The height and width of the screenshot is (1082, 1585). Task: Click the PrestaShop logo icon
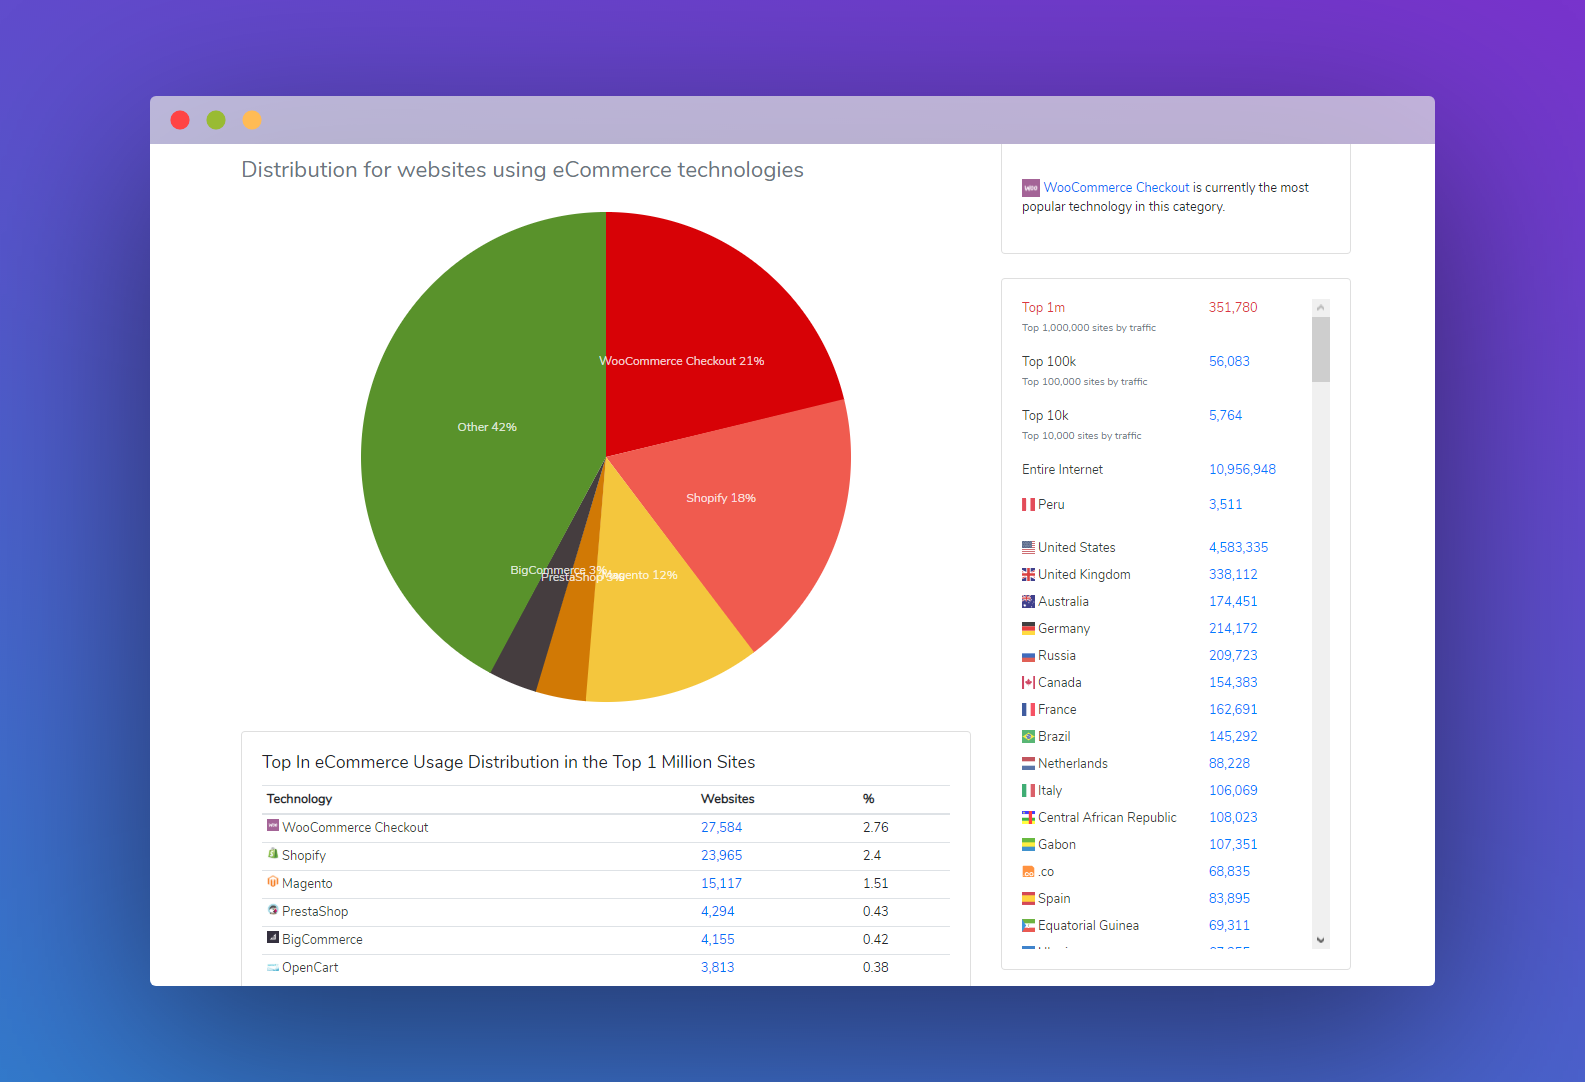(272, 910)
